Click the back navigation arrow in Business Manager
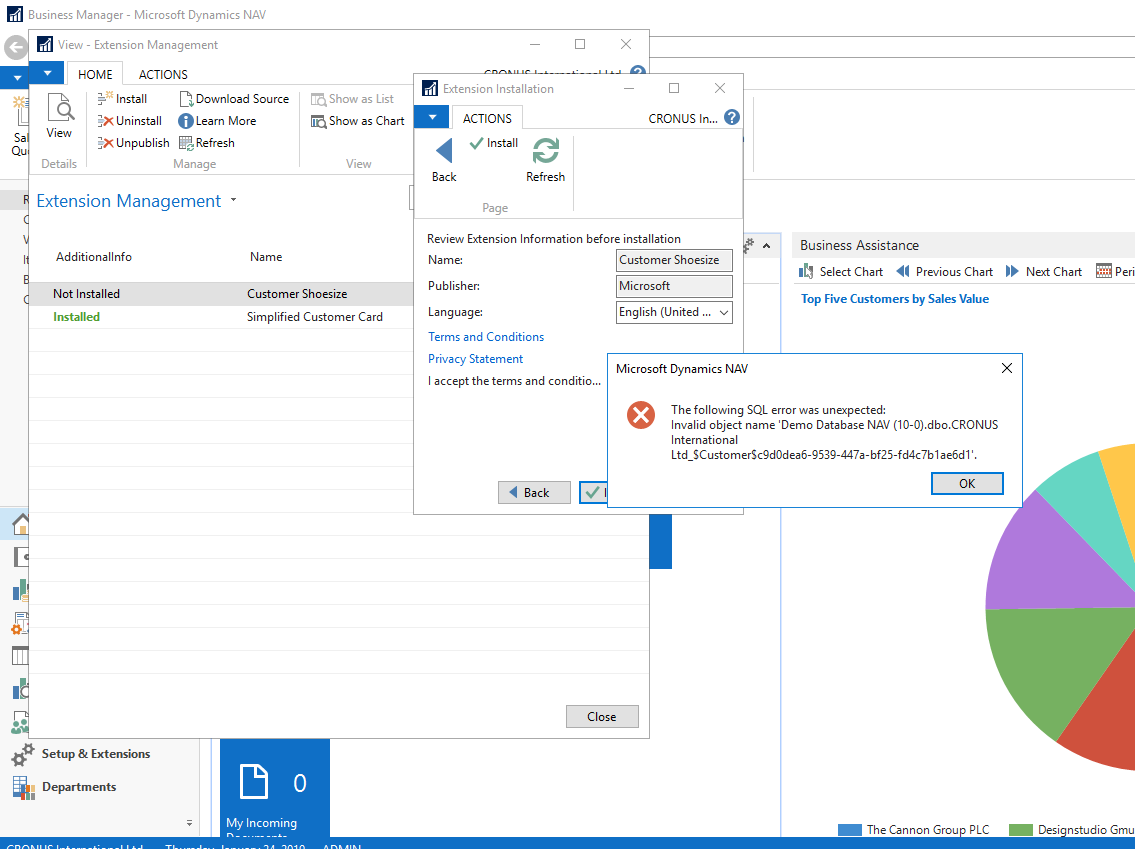 [x=15, y=48]
